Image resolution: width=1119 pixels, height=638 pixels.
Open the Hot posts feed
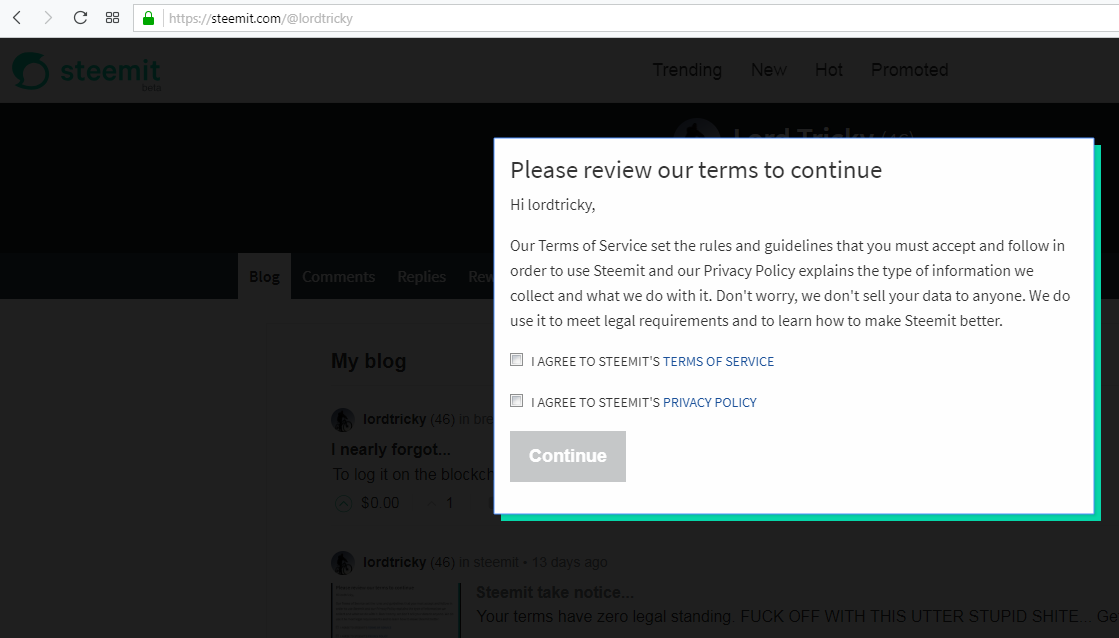tap(829, 70)
